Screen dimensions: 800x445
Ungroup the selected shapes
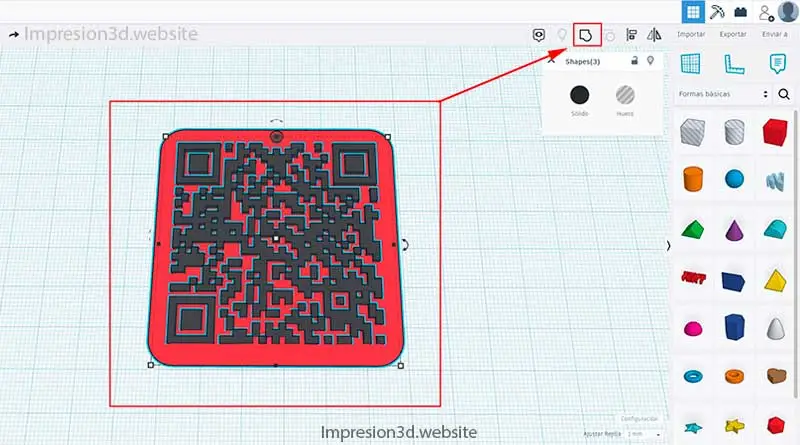click(x=610, y=36)
